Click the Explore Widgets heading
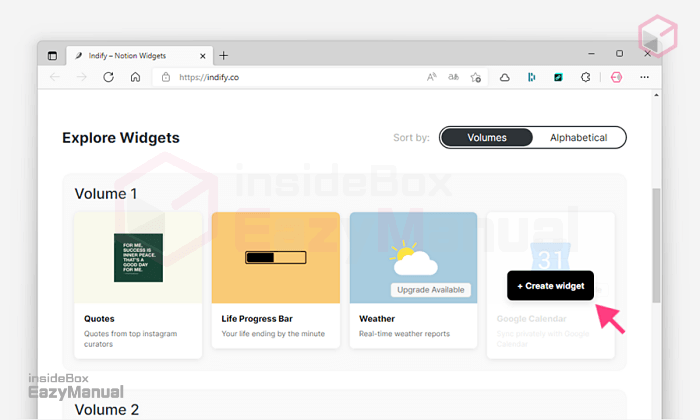 (x=121, y=138)
